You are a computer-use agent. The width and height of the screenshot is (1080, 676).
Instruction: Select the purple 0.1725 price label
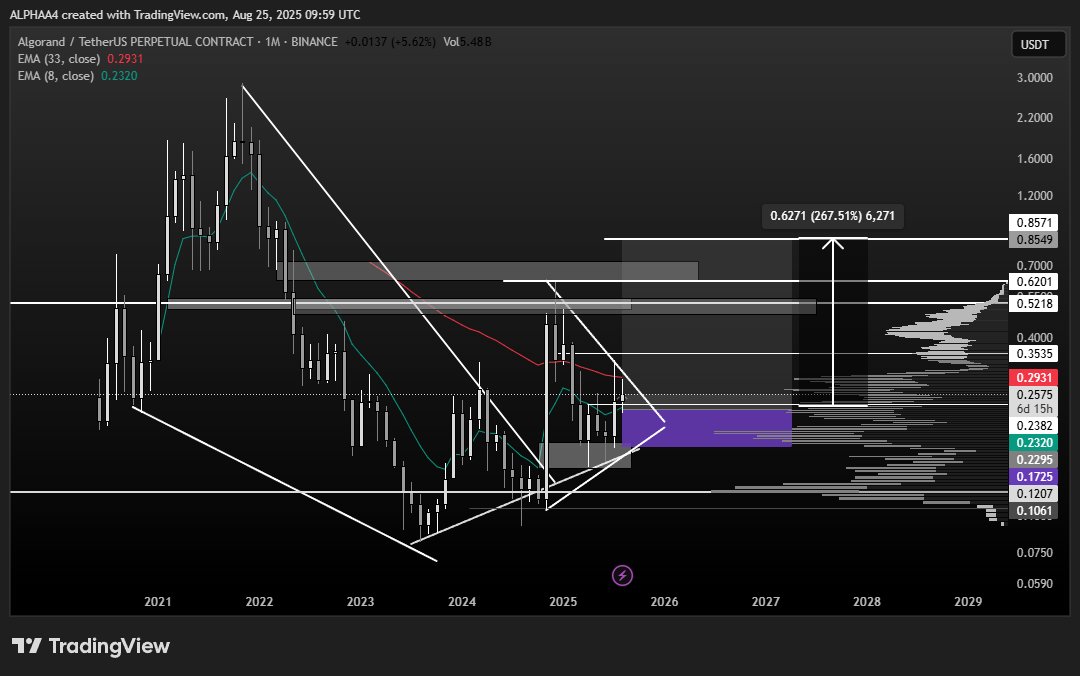click(x=1033, y=477)
